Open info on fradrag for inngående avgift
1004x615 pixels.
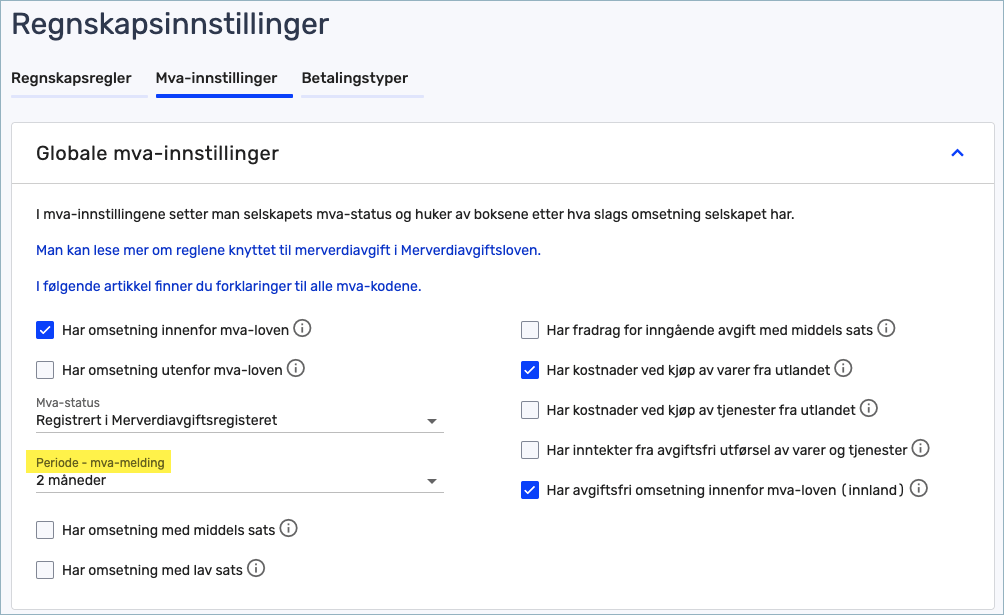(x=886, y=329)
